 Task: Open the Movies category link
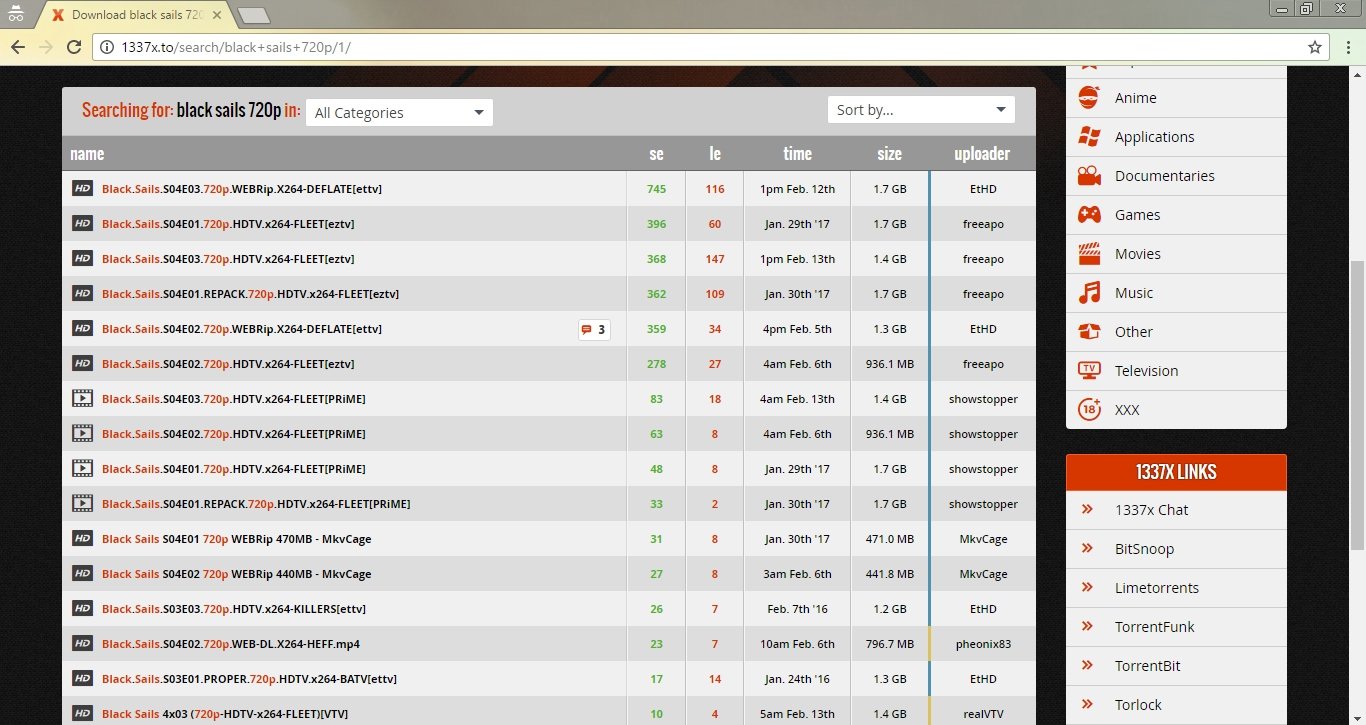point(1137,253)
